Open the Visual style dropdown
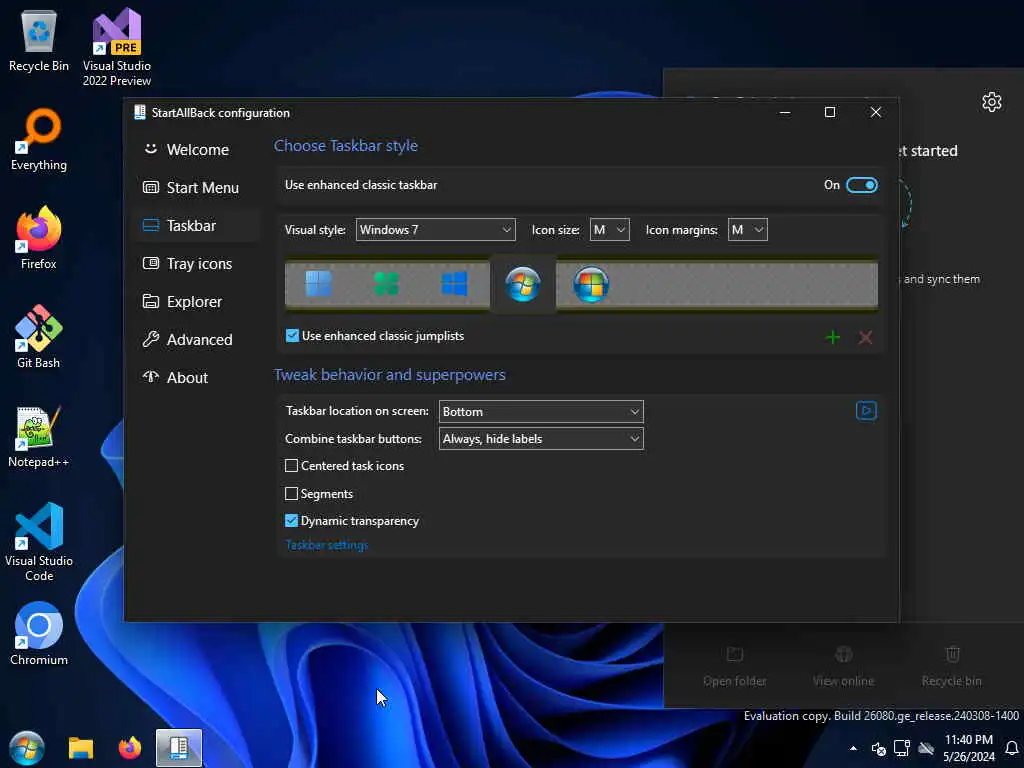The height and width of the screenshot is (768, 1024). point(435,230)
